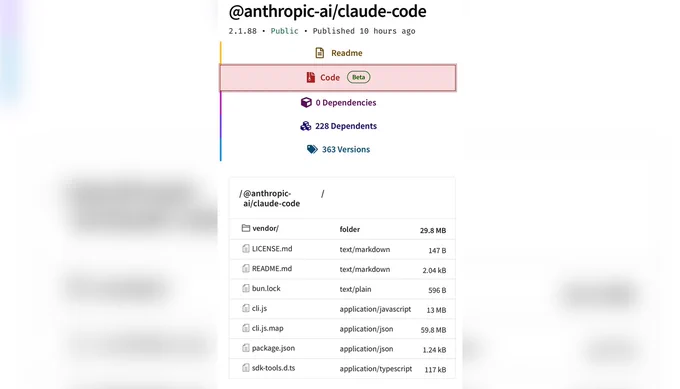680x389 pixels.
Task: Click the Beta badge beside Code
Action: coord(358,77)
